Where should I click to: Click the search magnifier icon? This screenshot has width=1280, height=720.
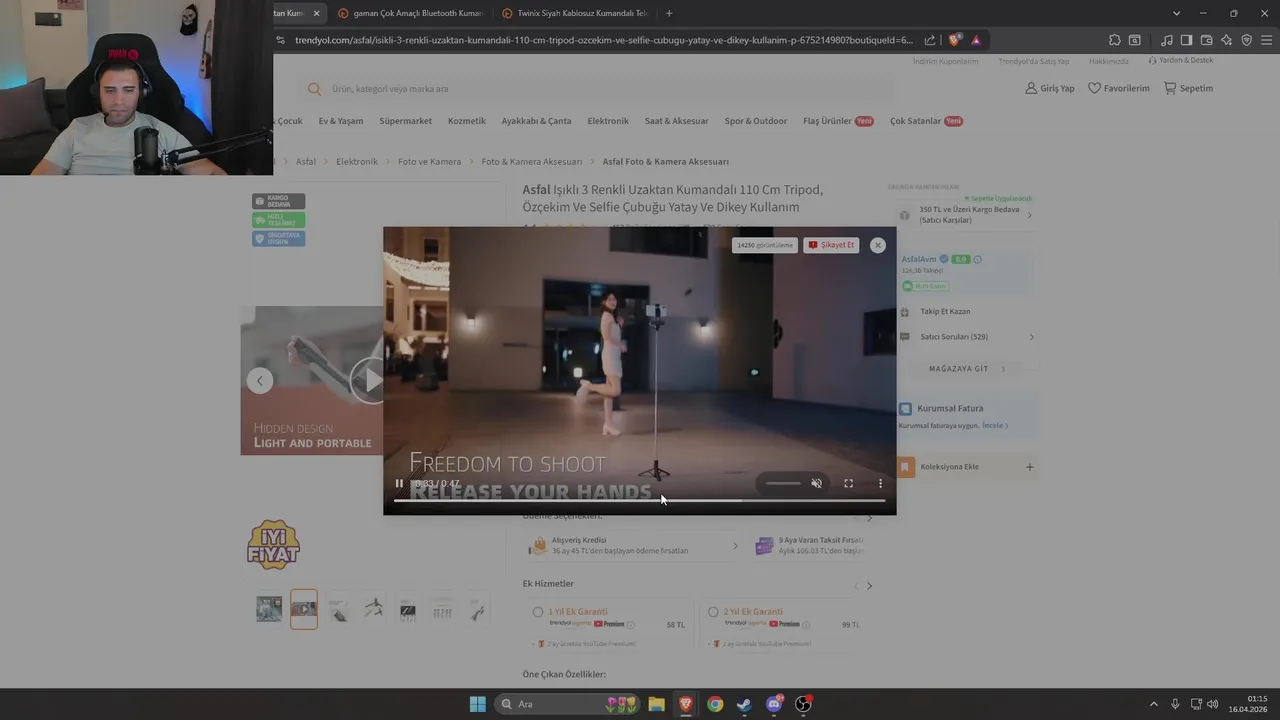click(315, 89)
